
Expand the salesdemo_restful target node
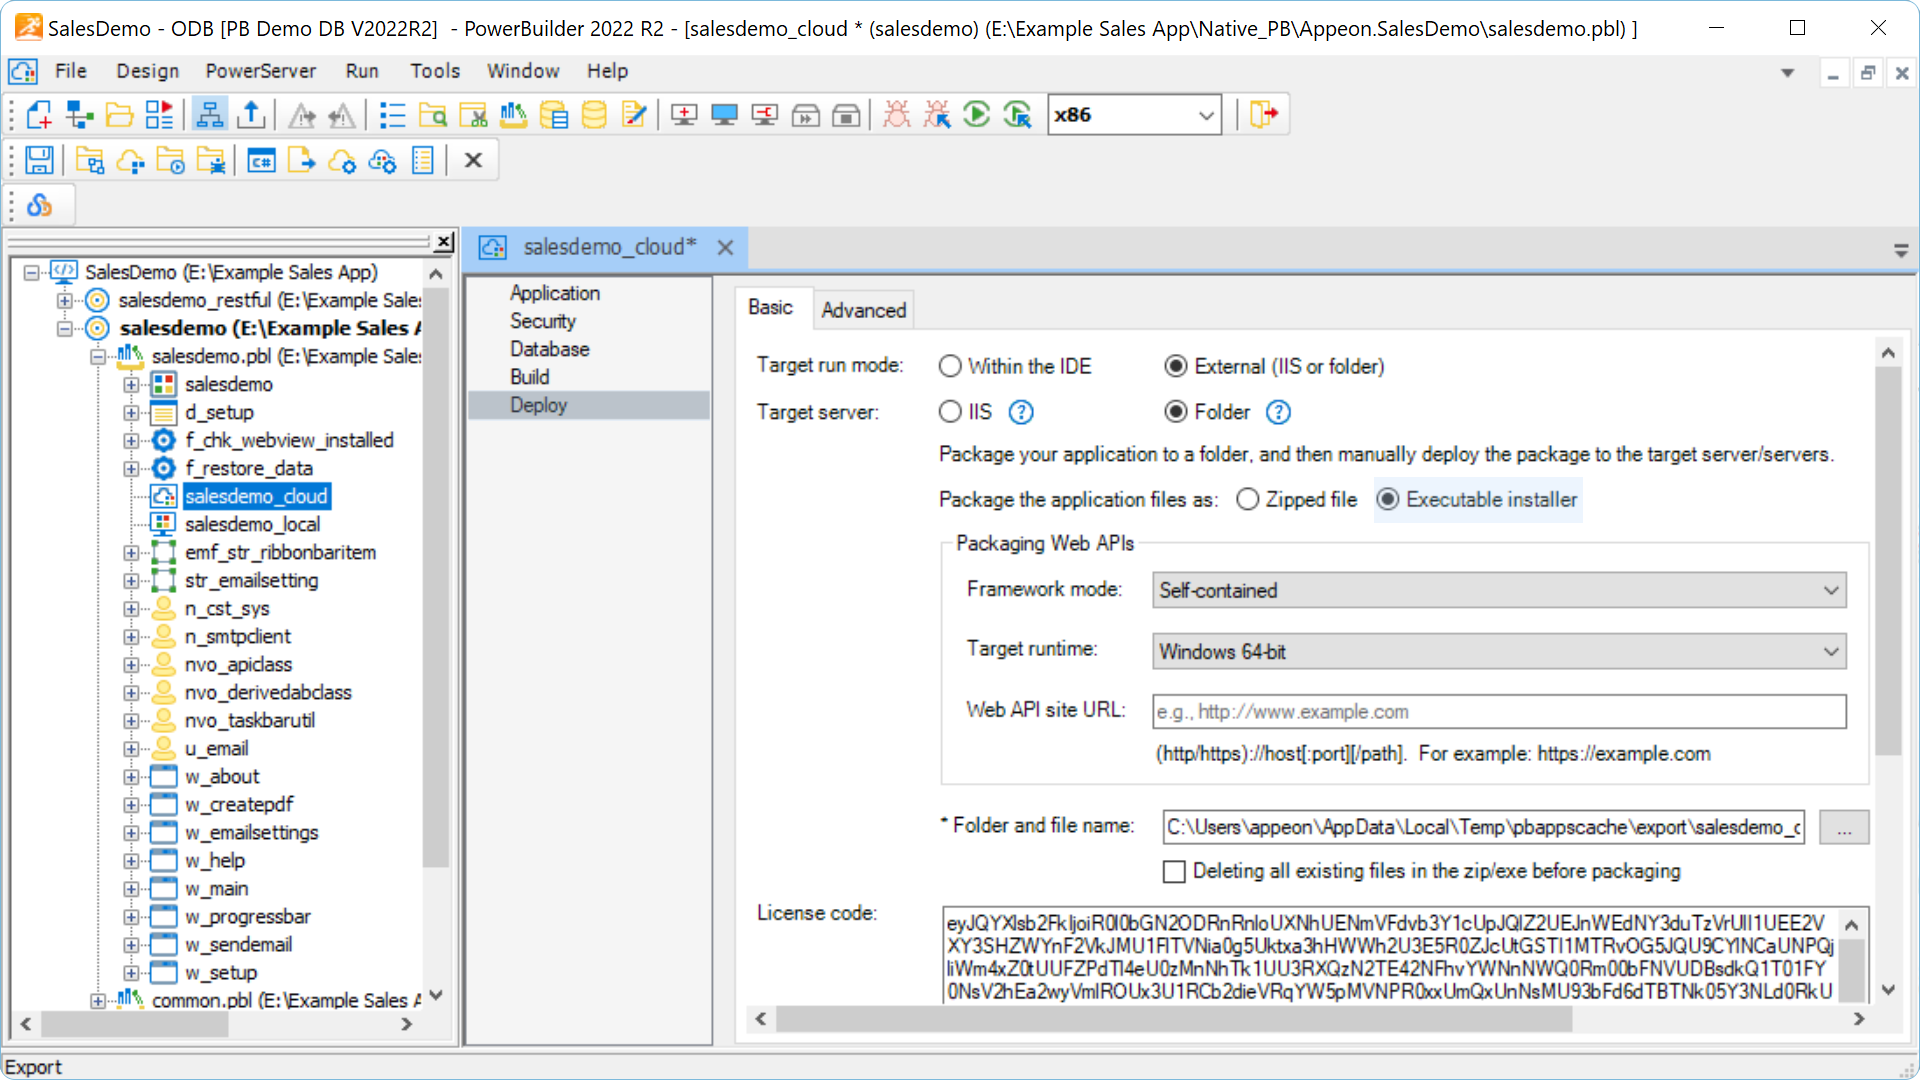pyautogui.click(x=65, y=300)
